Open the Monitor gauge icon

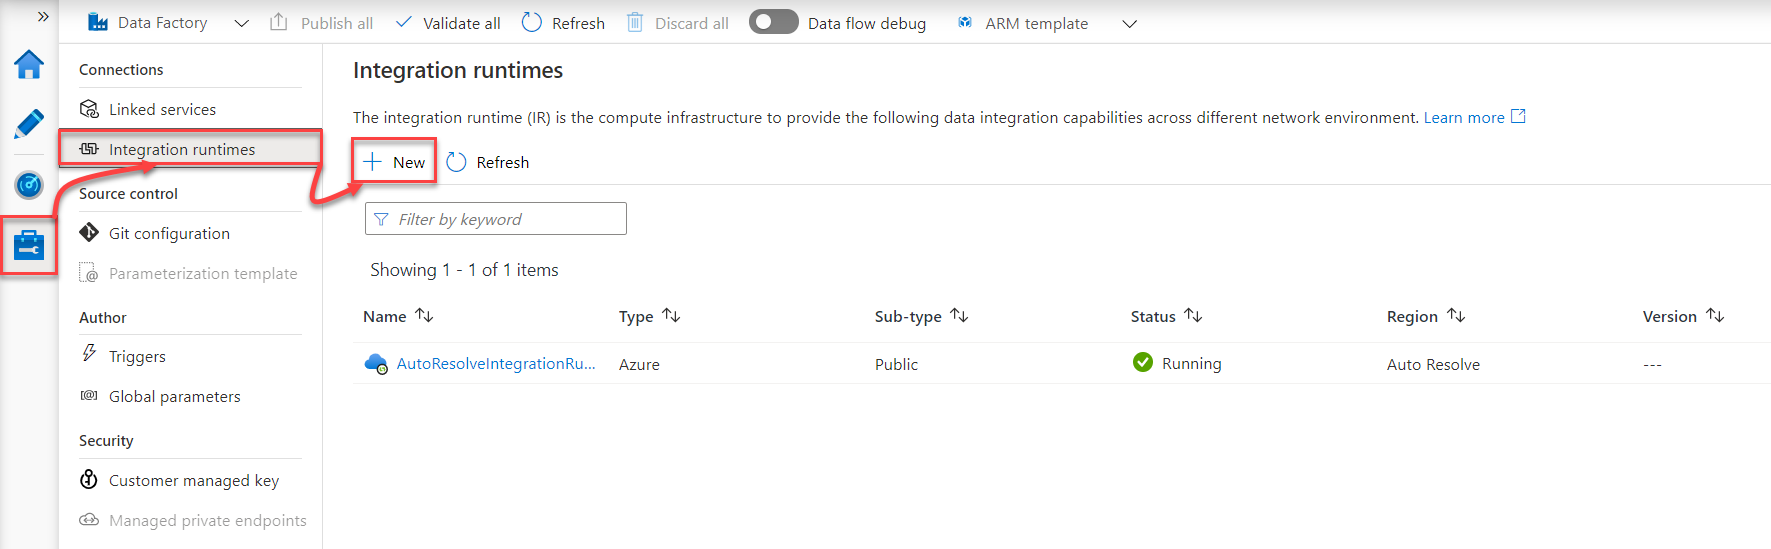[29, 185]
